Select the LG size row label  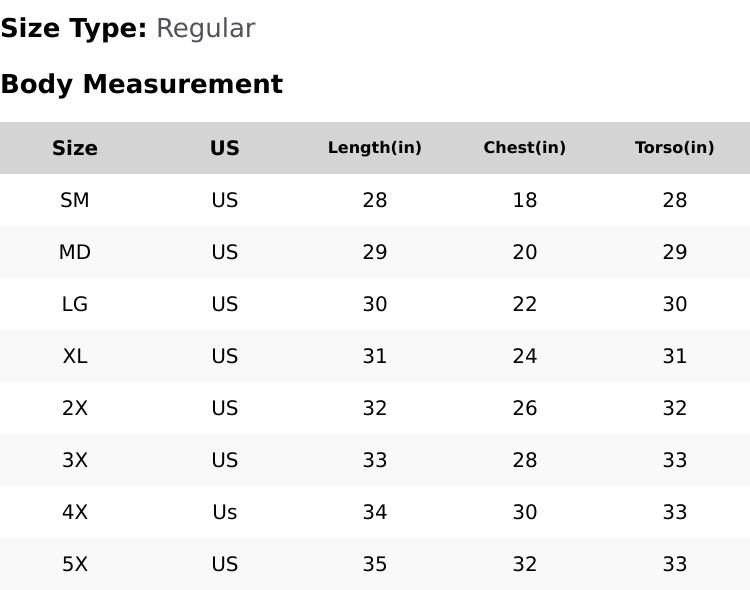point(75,304)
